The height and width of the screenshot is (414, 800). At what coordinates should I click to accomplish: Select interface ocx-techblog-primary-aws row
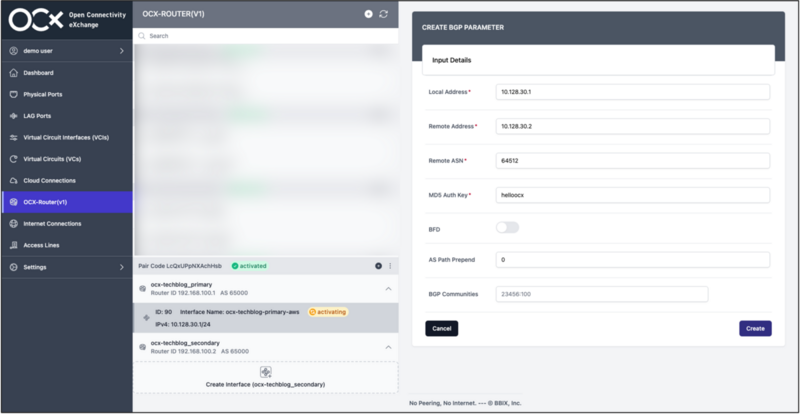(x=265, y=318)
